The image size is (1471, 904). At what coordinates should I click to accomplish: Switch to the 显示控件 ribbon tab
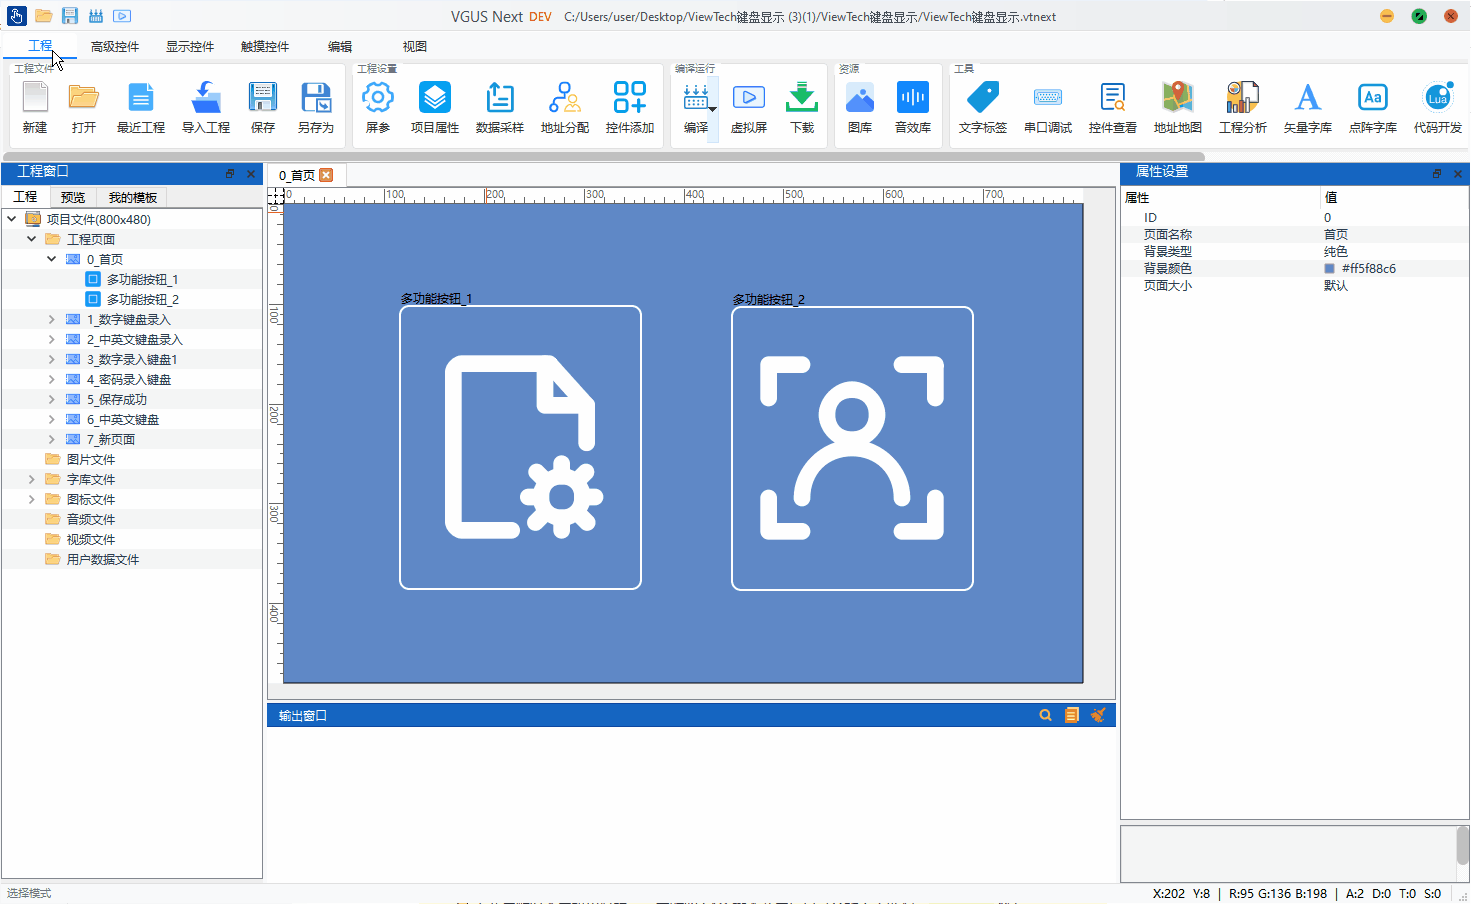(x=190, y=47)
